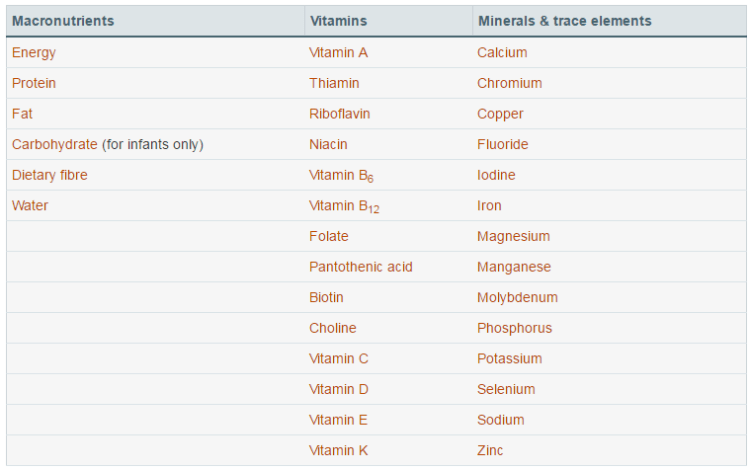Open the Energy link
Screen dimensions: 750x470
[x=34, y=52]
